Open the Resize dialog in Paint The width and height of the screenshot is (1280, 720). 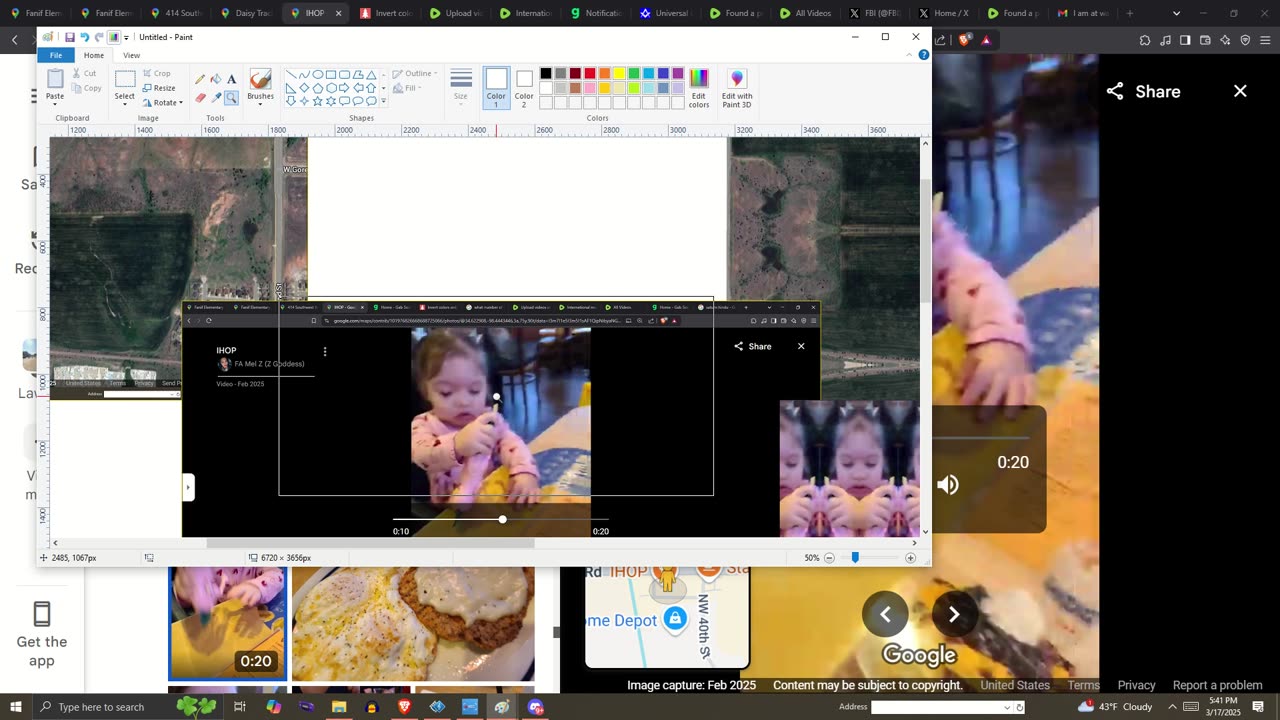tap(159, 88)
